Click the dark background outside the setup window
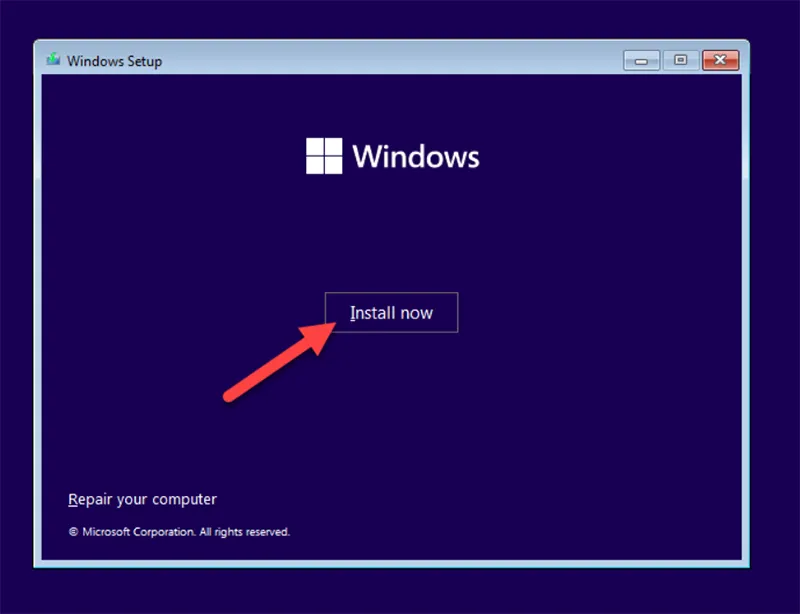Viewport: 800px width, 614px height. (400, 592)
